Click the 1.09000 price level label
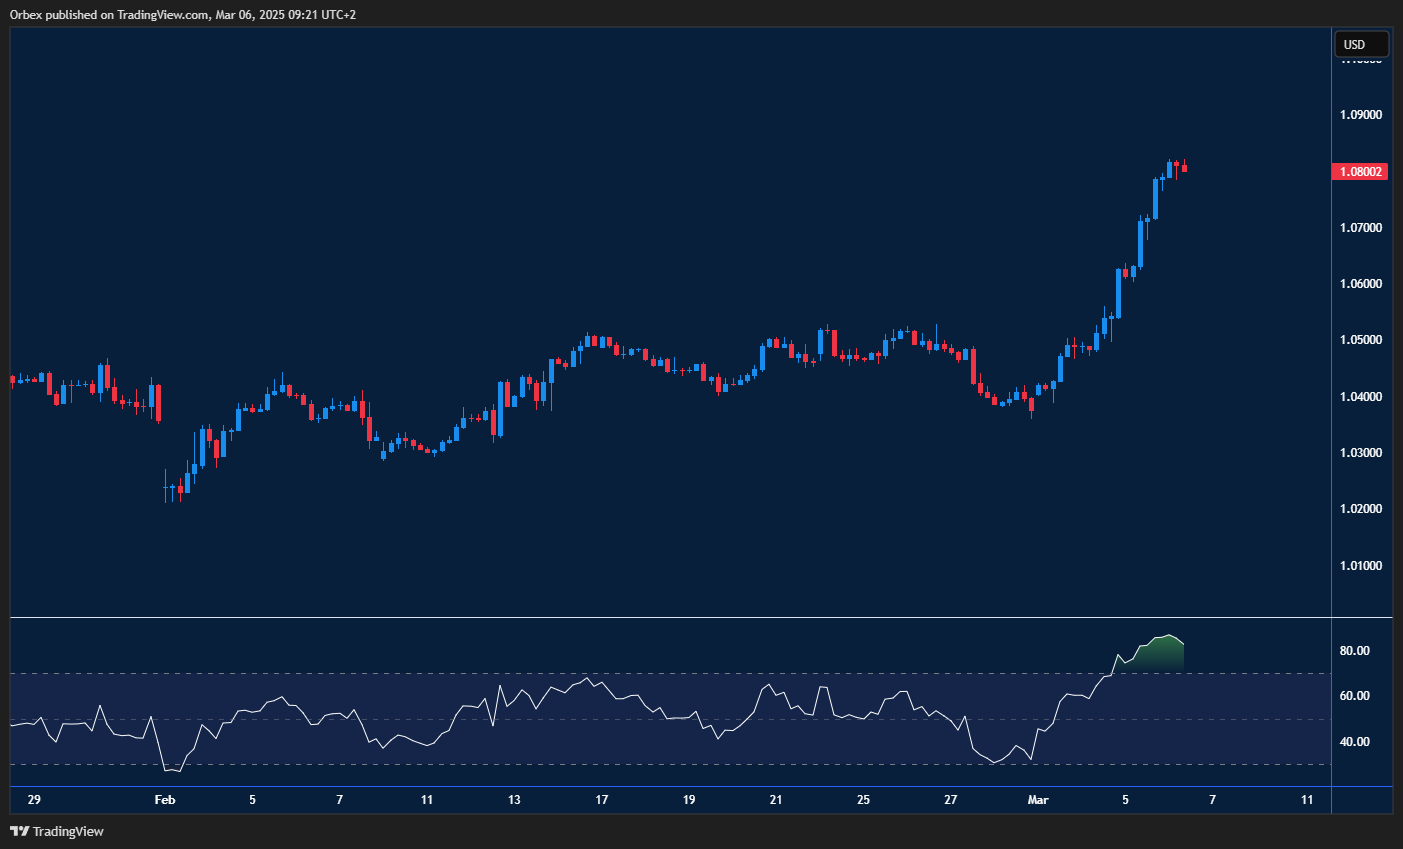This screenshot has height=849, width=1403. tap(1362, 114)
